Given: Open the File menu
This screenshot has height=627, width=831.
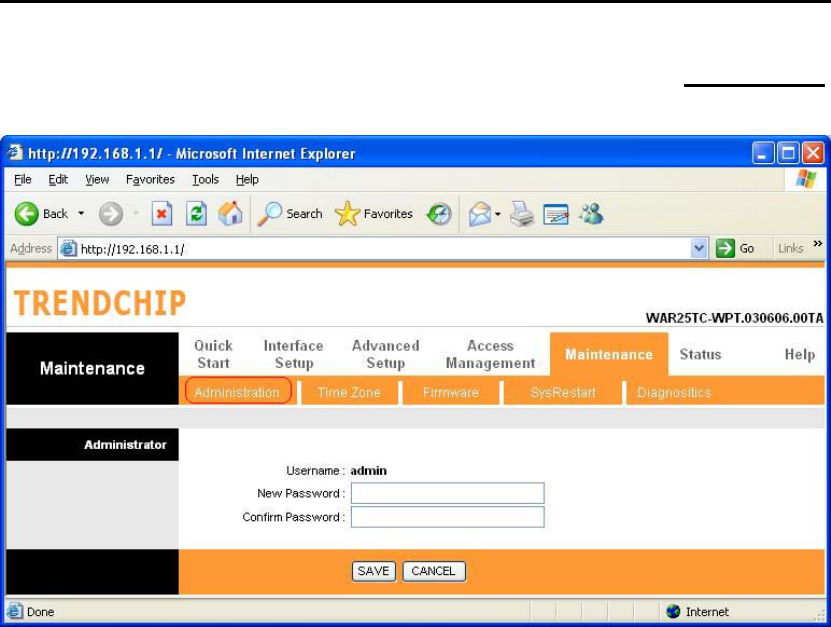Looking at the screenshot, I should (23, 179).
